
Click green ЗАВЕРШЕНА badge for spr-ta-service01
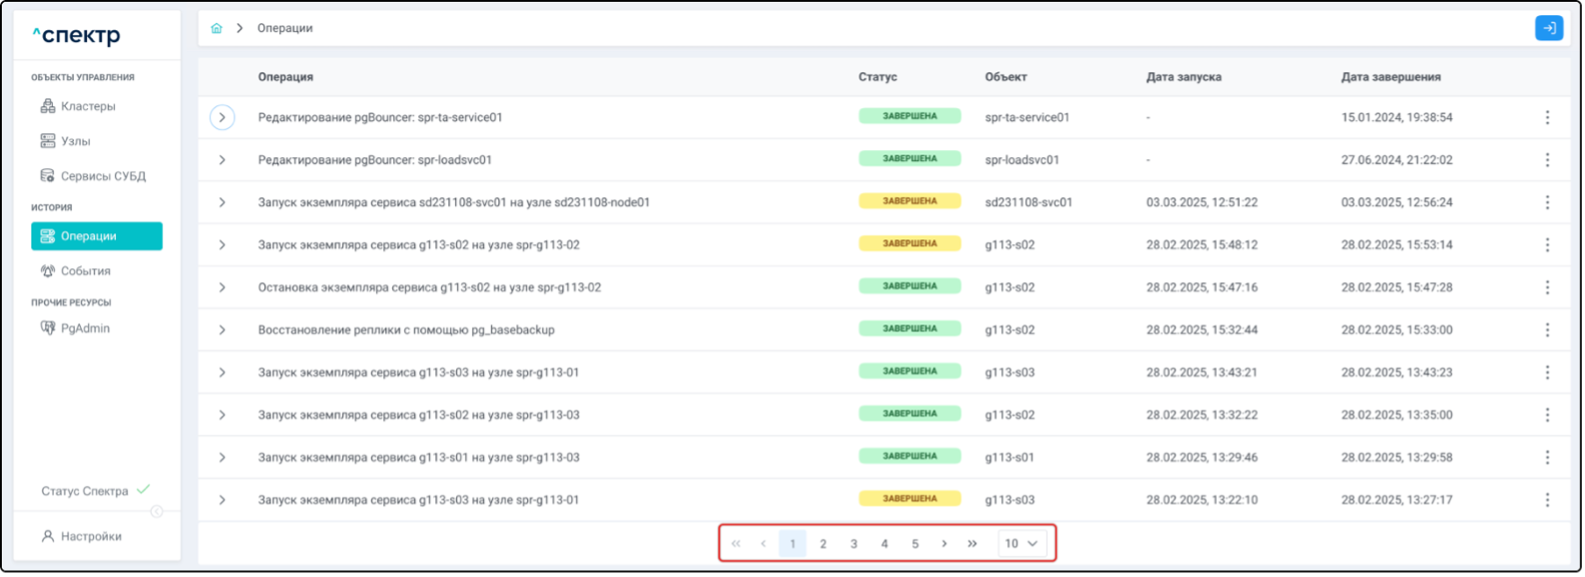pos(910,116)
